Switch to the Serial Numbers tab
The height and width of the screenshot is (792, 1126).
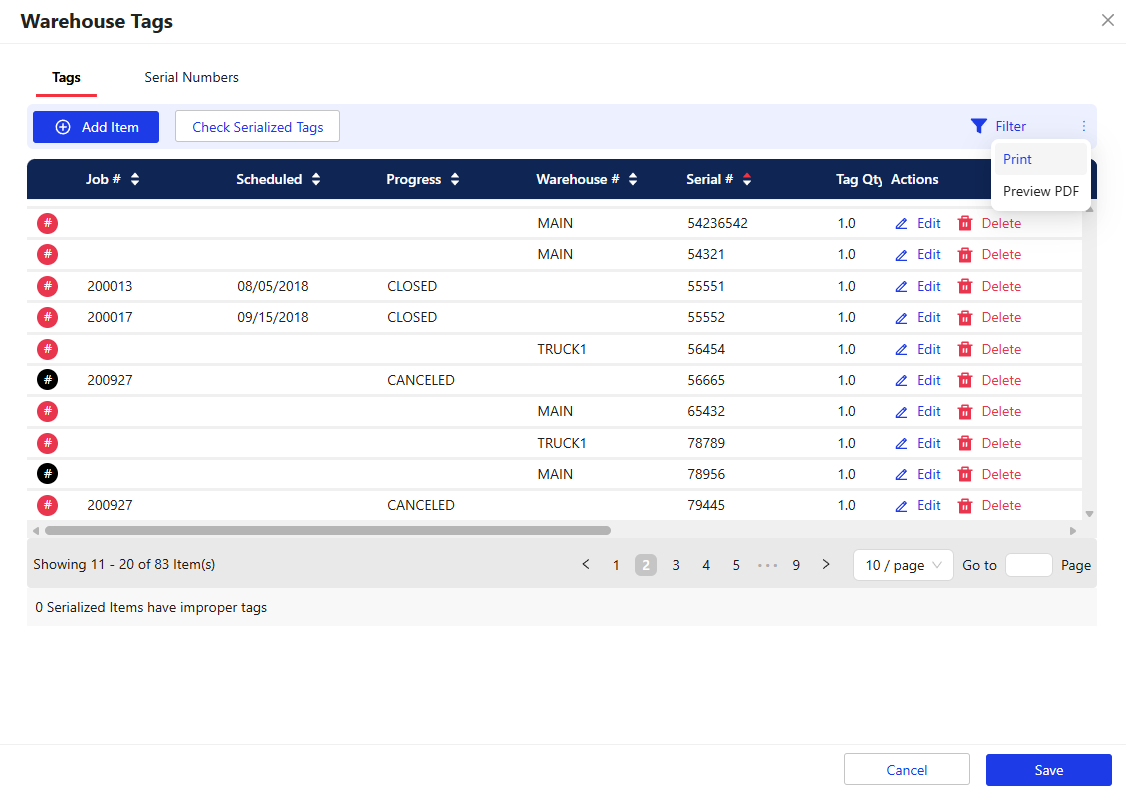coord(191,77)
